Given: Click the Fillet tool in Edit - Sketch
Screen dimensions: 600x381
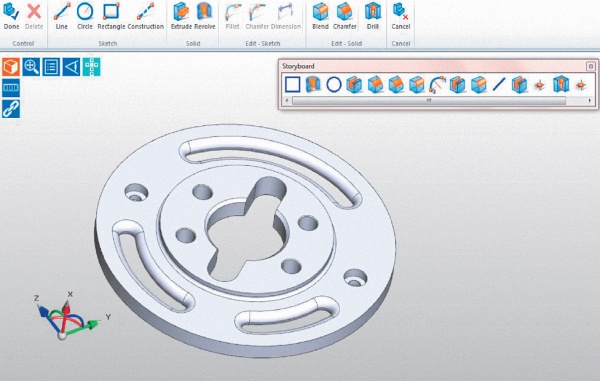Looking at the screenshot, I should click(232, 16).
